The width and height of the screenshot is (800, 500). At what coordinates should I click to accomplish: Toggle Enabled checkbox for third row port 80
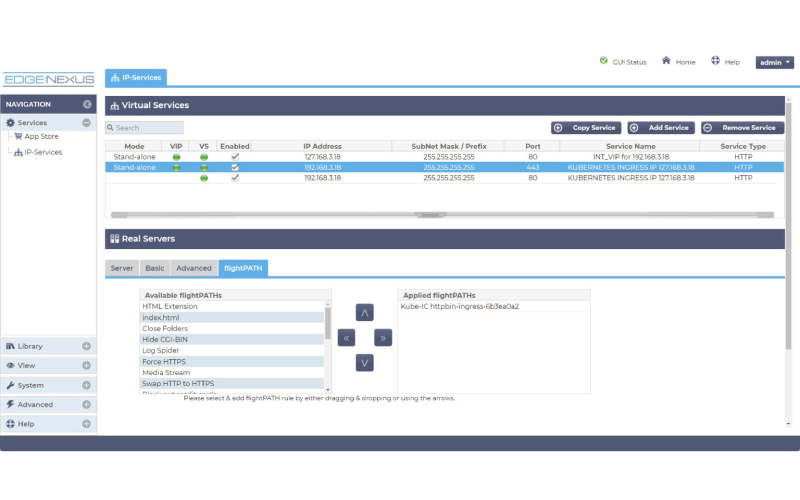(x=235, y=178)
